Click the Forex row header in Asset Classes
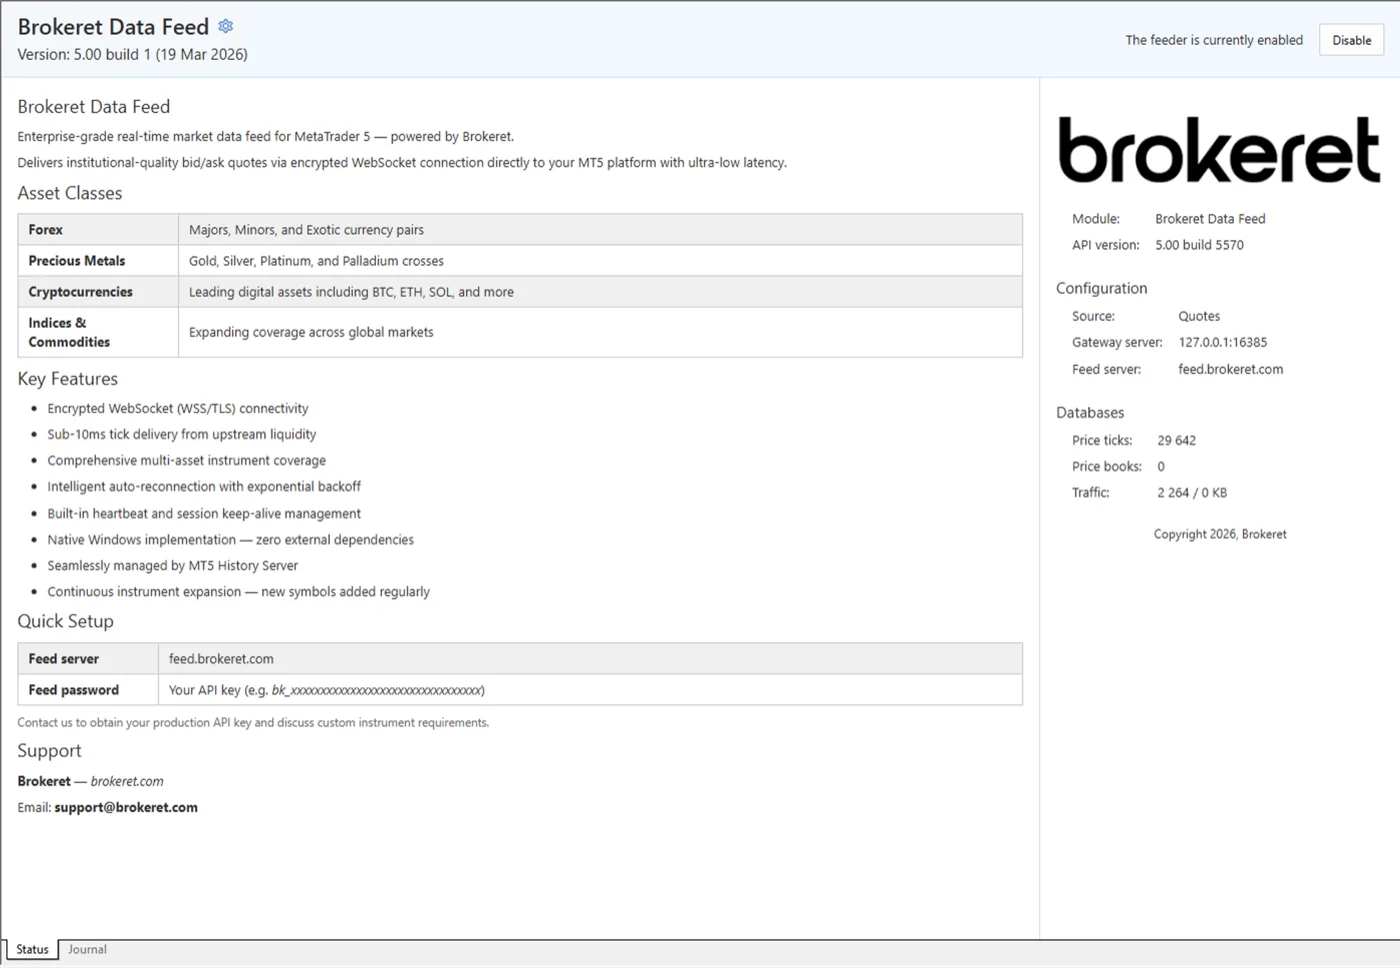 coord(98,230)
